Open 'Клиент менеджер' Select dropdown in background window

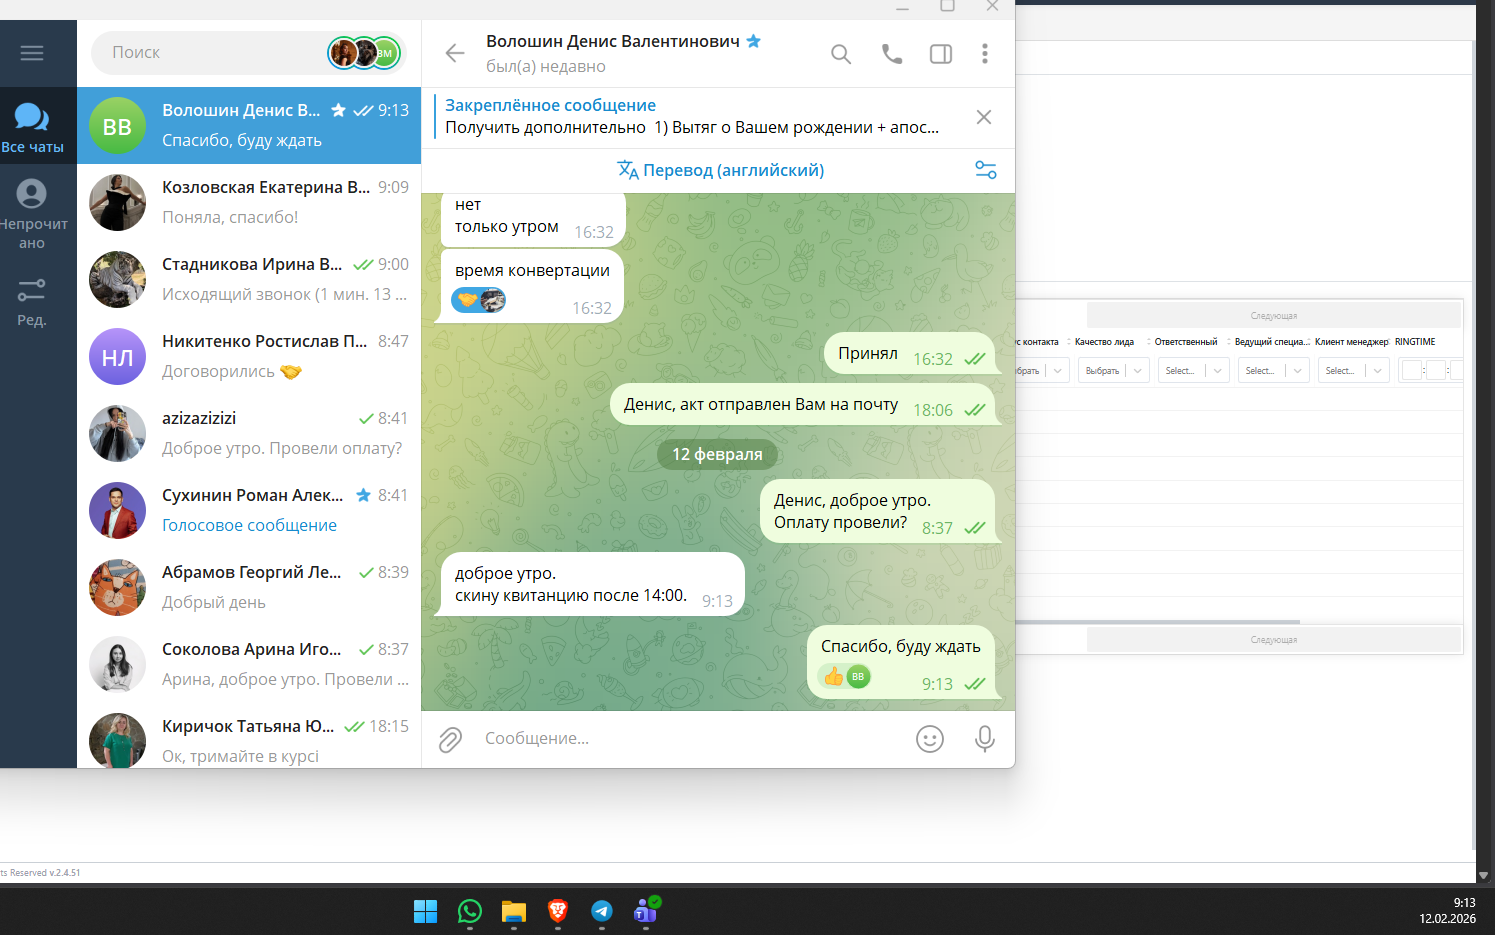click(x=1354, y=371)
